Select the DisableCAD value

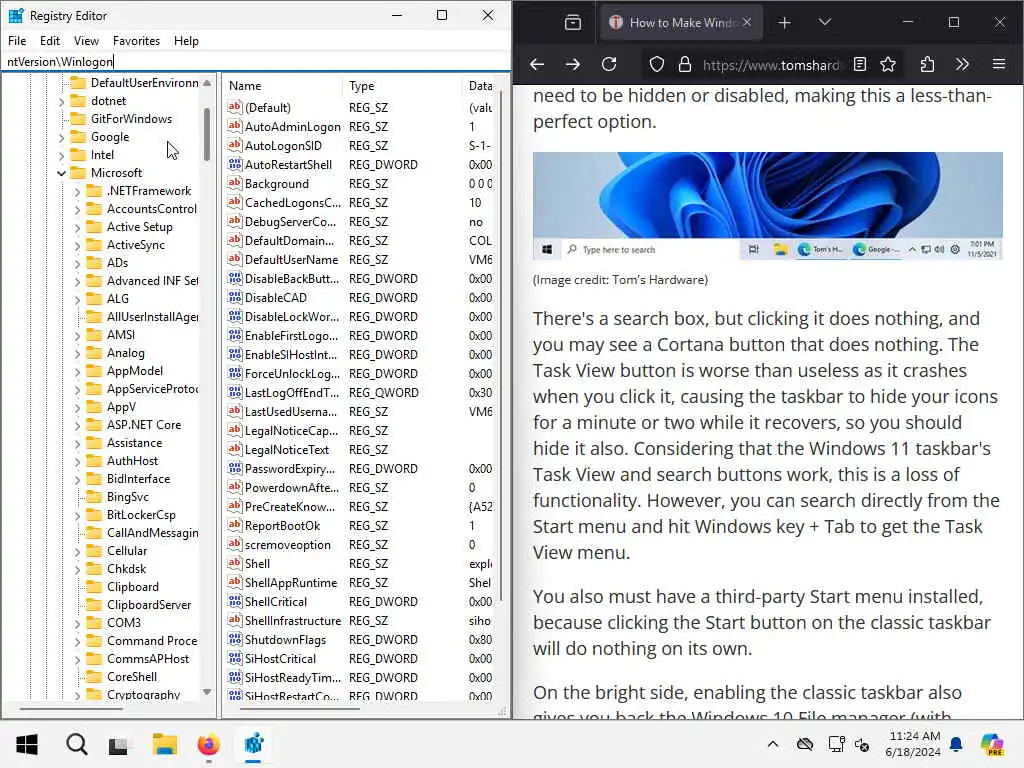pos(276,298)
